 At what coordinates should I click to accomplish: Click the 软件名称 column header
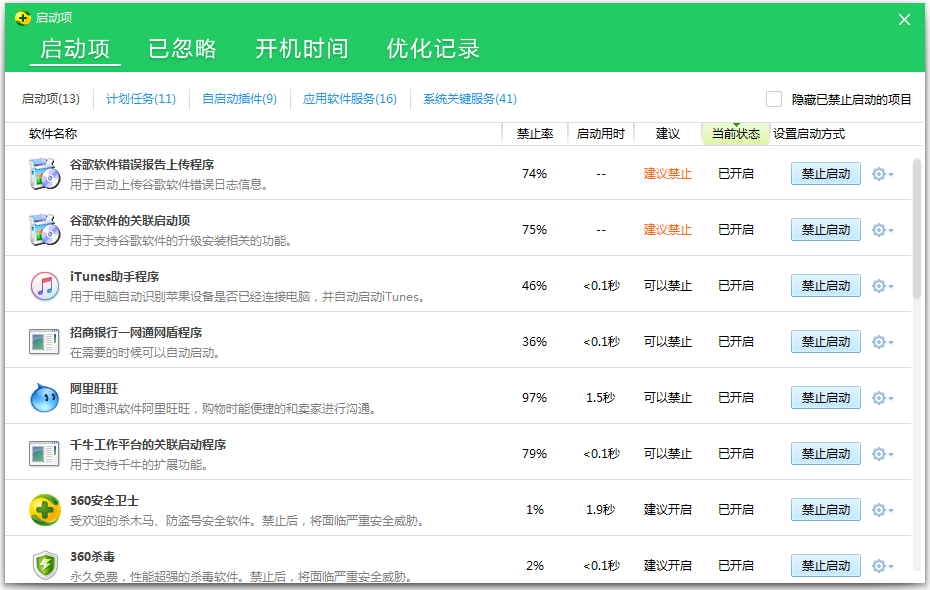53,134
